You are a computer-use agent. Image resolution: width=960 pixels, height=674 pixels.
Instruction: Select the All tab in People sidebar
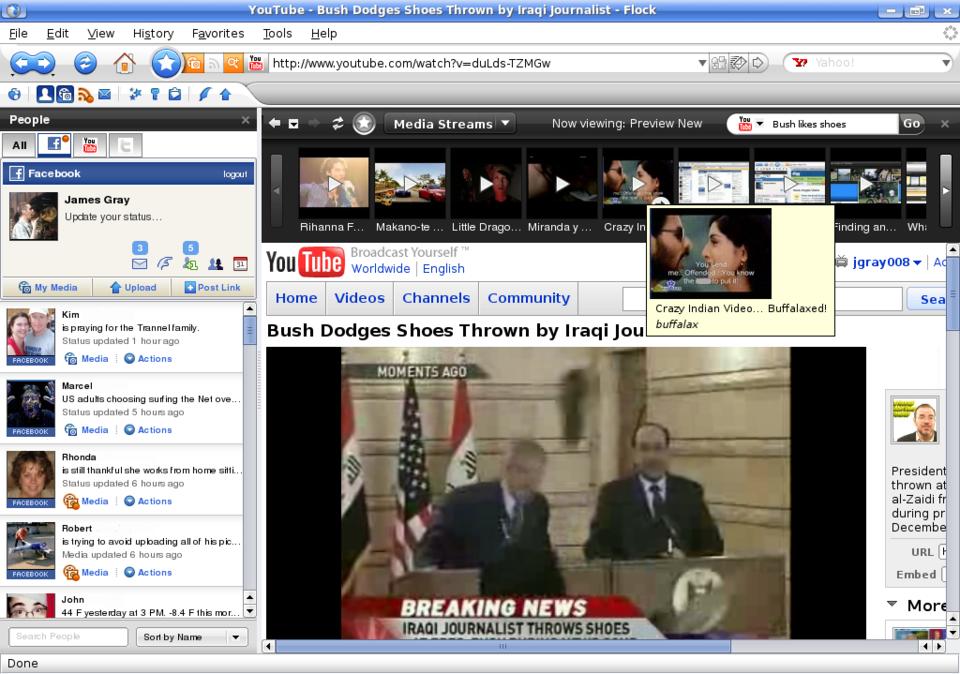tap(19, 146)
